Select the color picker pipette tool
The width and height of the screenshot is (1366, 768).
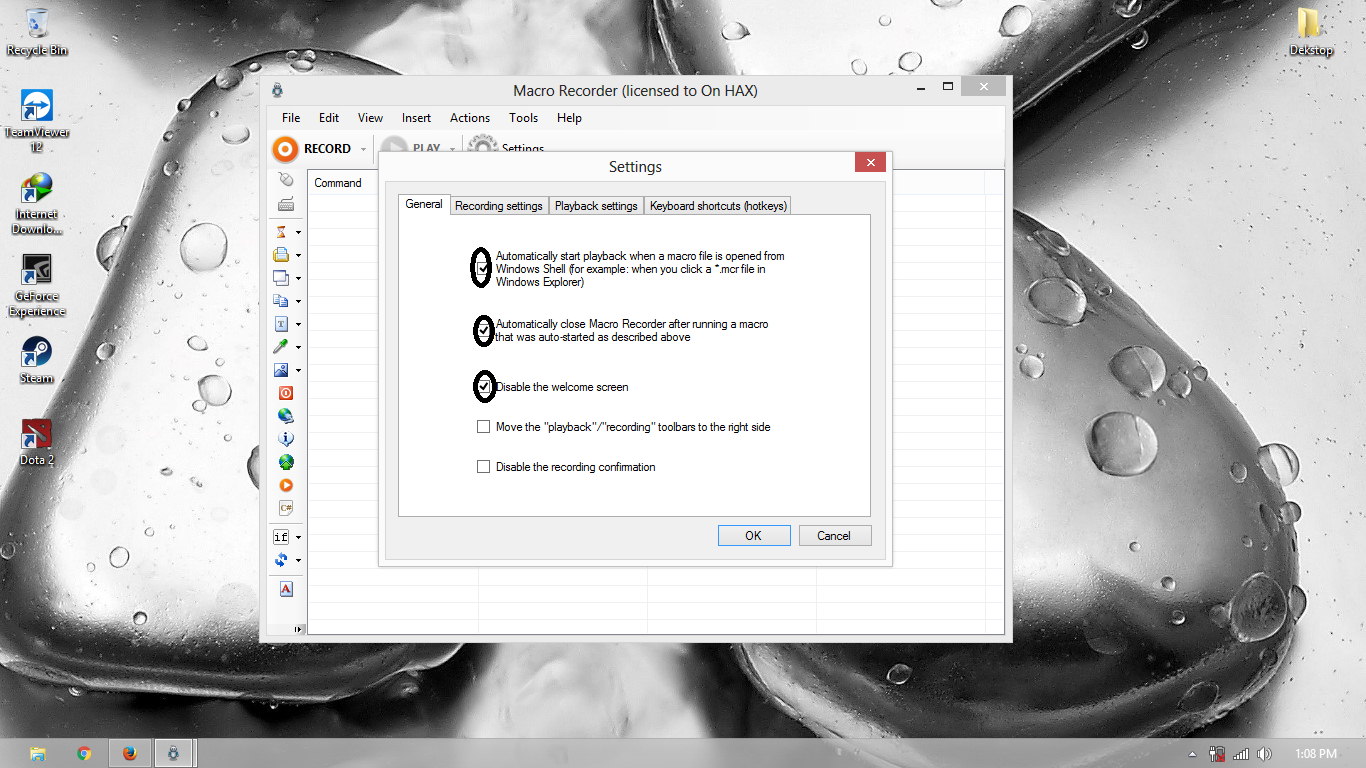pos(284,347)
